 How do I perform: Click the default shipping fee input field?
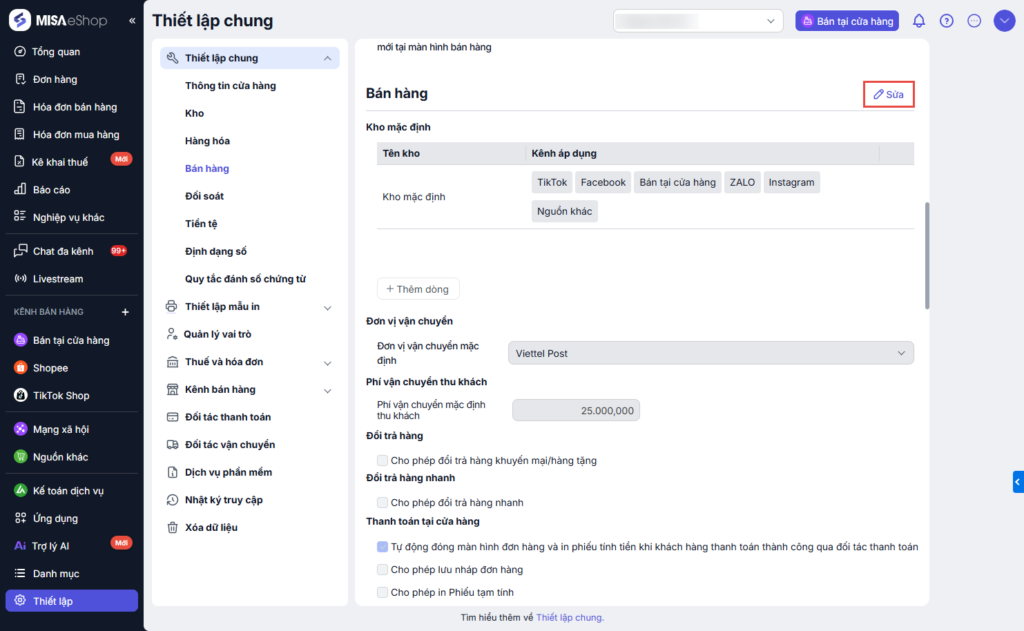click(x=576, y=410)
